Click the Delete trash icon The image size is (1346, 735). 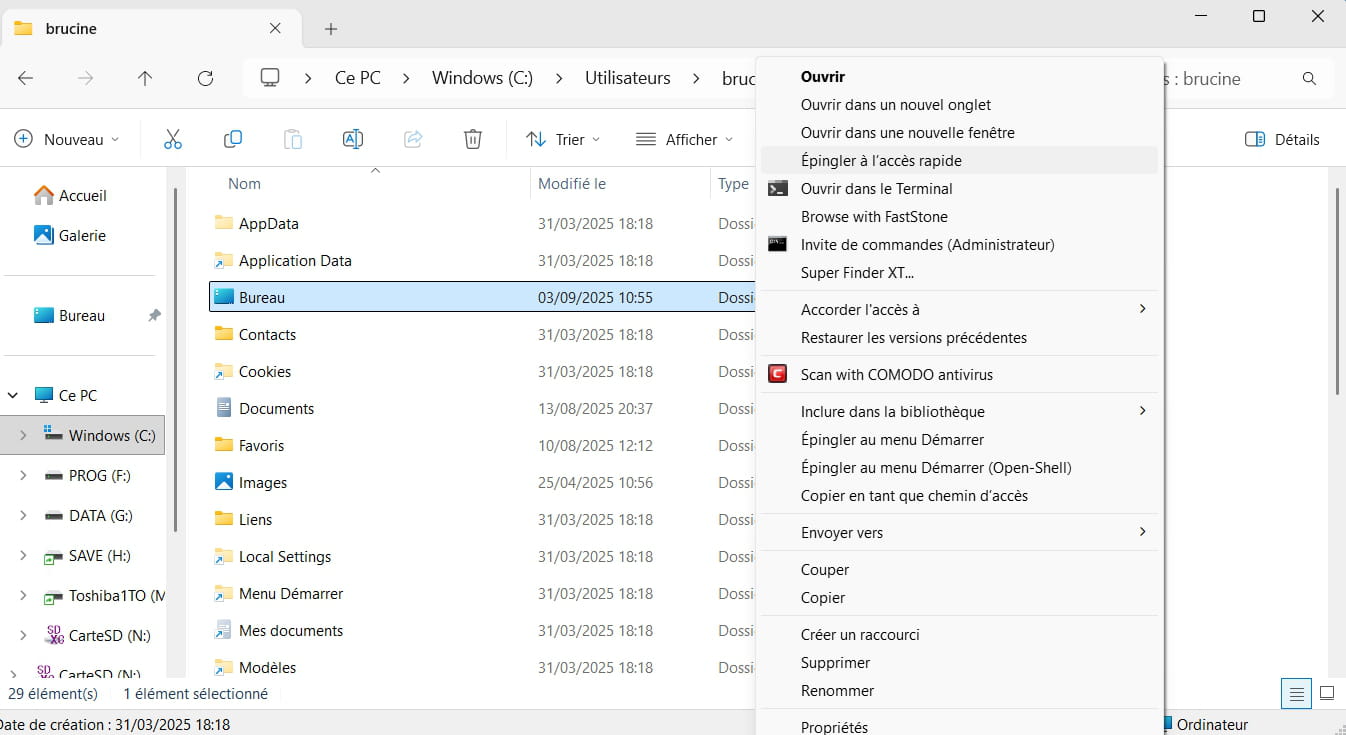(473, 139)
